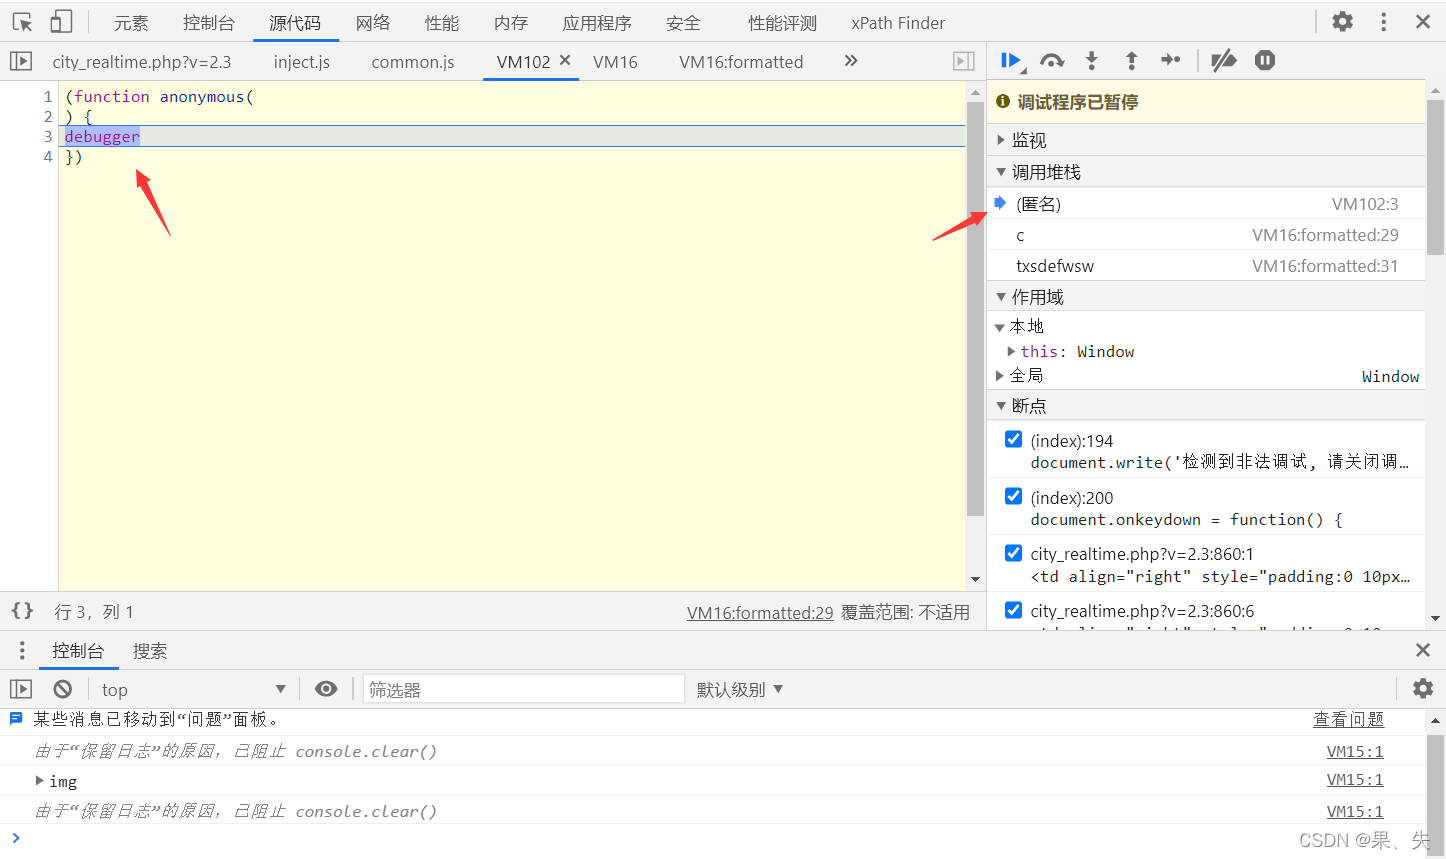Toggle device toolbar icon

(62, 21)
